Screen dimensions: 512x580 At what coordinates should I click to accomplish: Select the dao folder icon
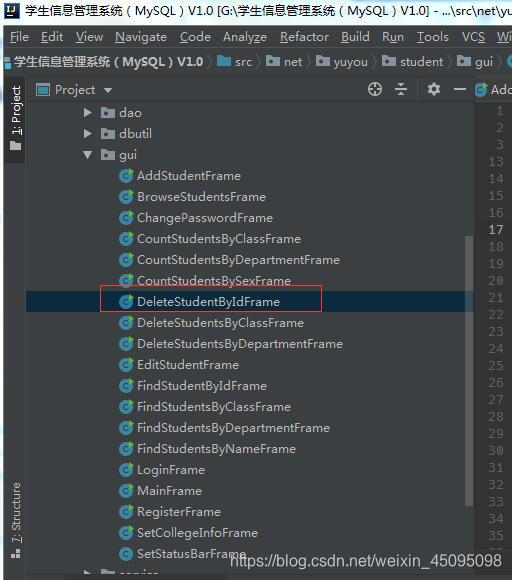tap(108, 112)
